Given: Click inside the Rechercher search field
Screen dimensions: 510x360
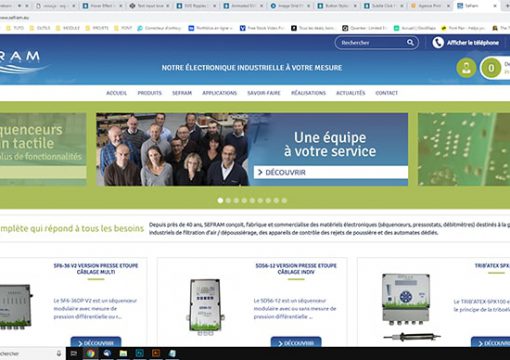Looking at the screenshot, I should 372,43.
